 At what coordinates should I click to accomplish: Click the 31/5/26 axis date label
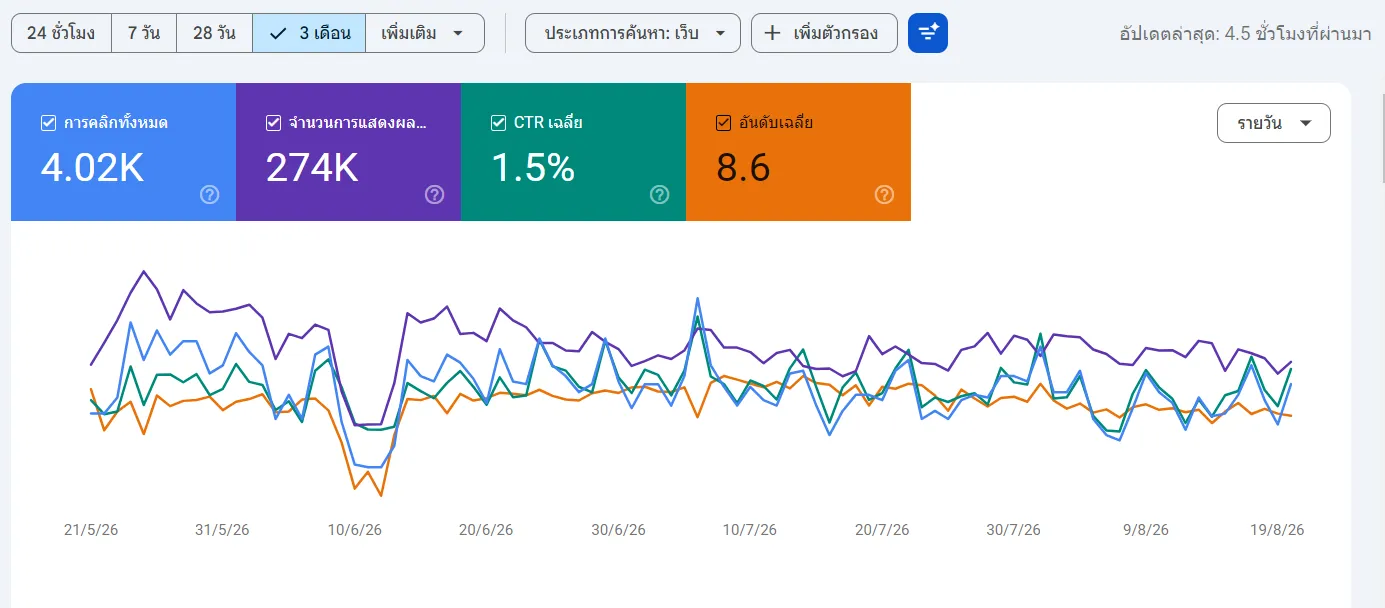222,530
